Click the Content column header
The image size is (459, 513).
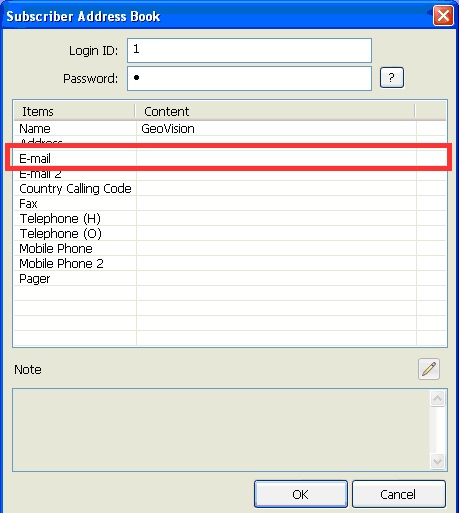[x=275, y=111]
